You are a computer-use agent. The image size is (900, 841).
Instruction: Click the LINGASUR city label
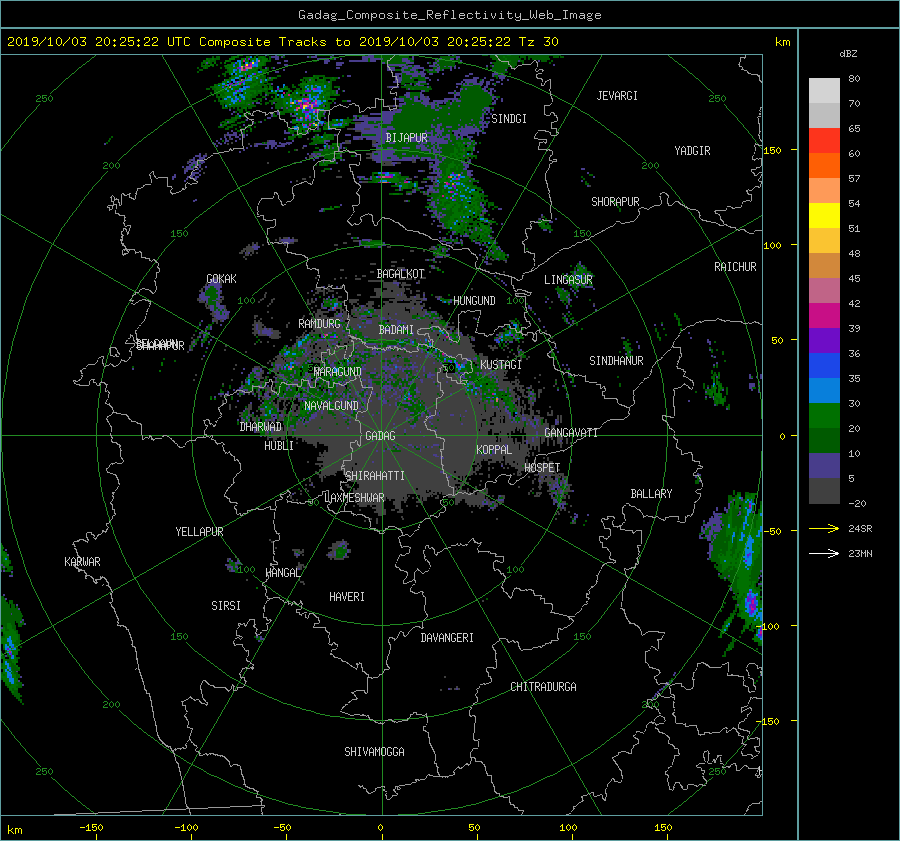click(568, 280)
